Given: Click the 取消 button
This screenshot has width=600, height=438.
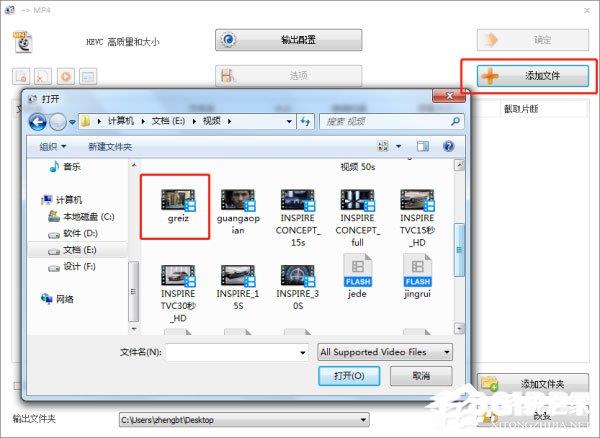Looking at the screenshot, I should point(421,376).
